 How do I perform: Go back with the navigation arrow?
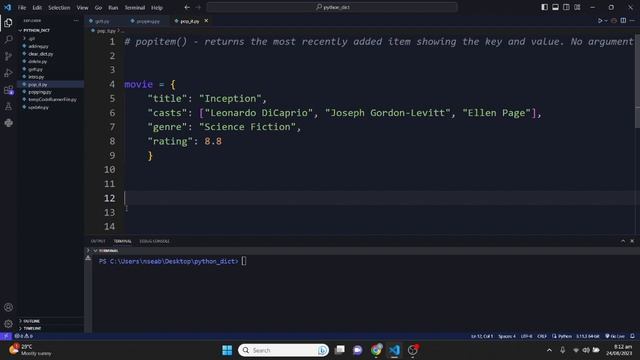(187, 7)
